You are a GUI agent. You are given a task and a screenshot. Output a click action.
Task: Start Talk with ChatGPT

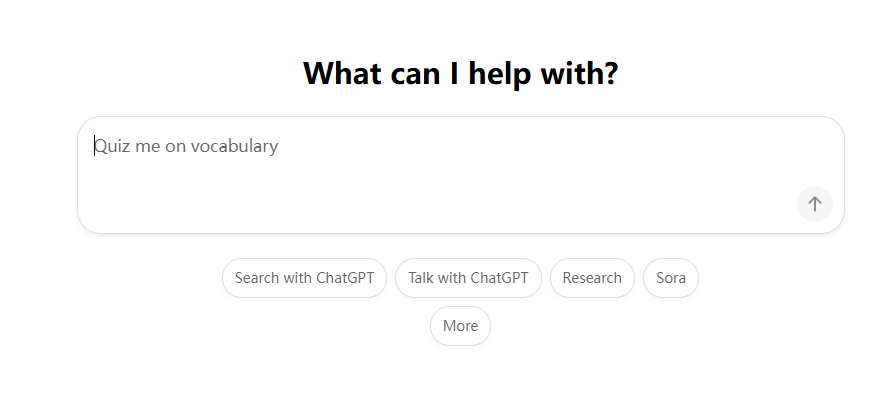(468, 278)
